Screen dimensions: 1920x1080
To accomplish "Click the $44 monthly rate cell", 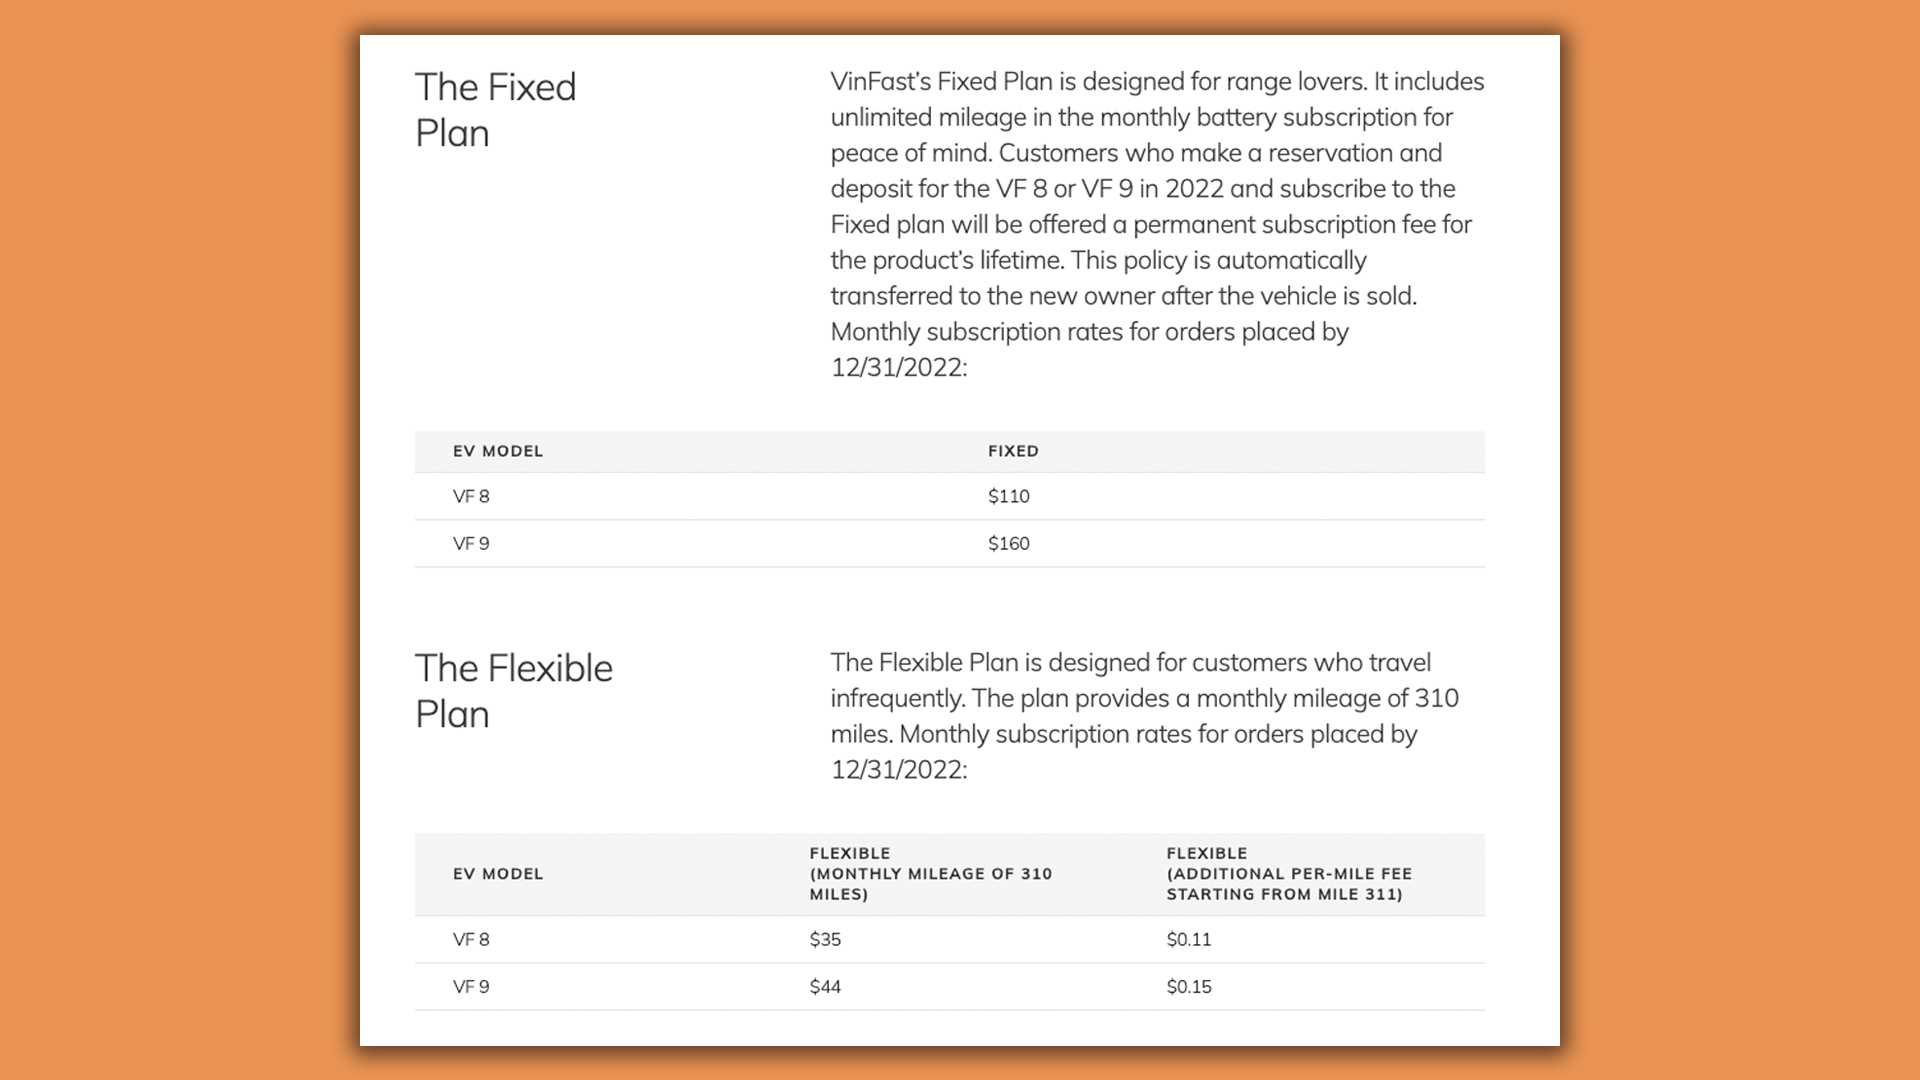I will (825, 987).
